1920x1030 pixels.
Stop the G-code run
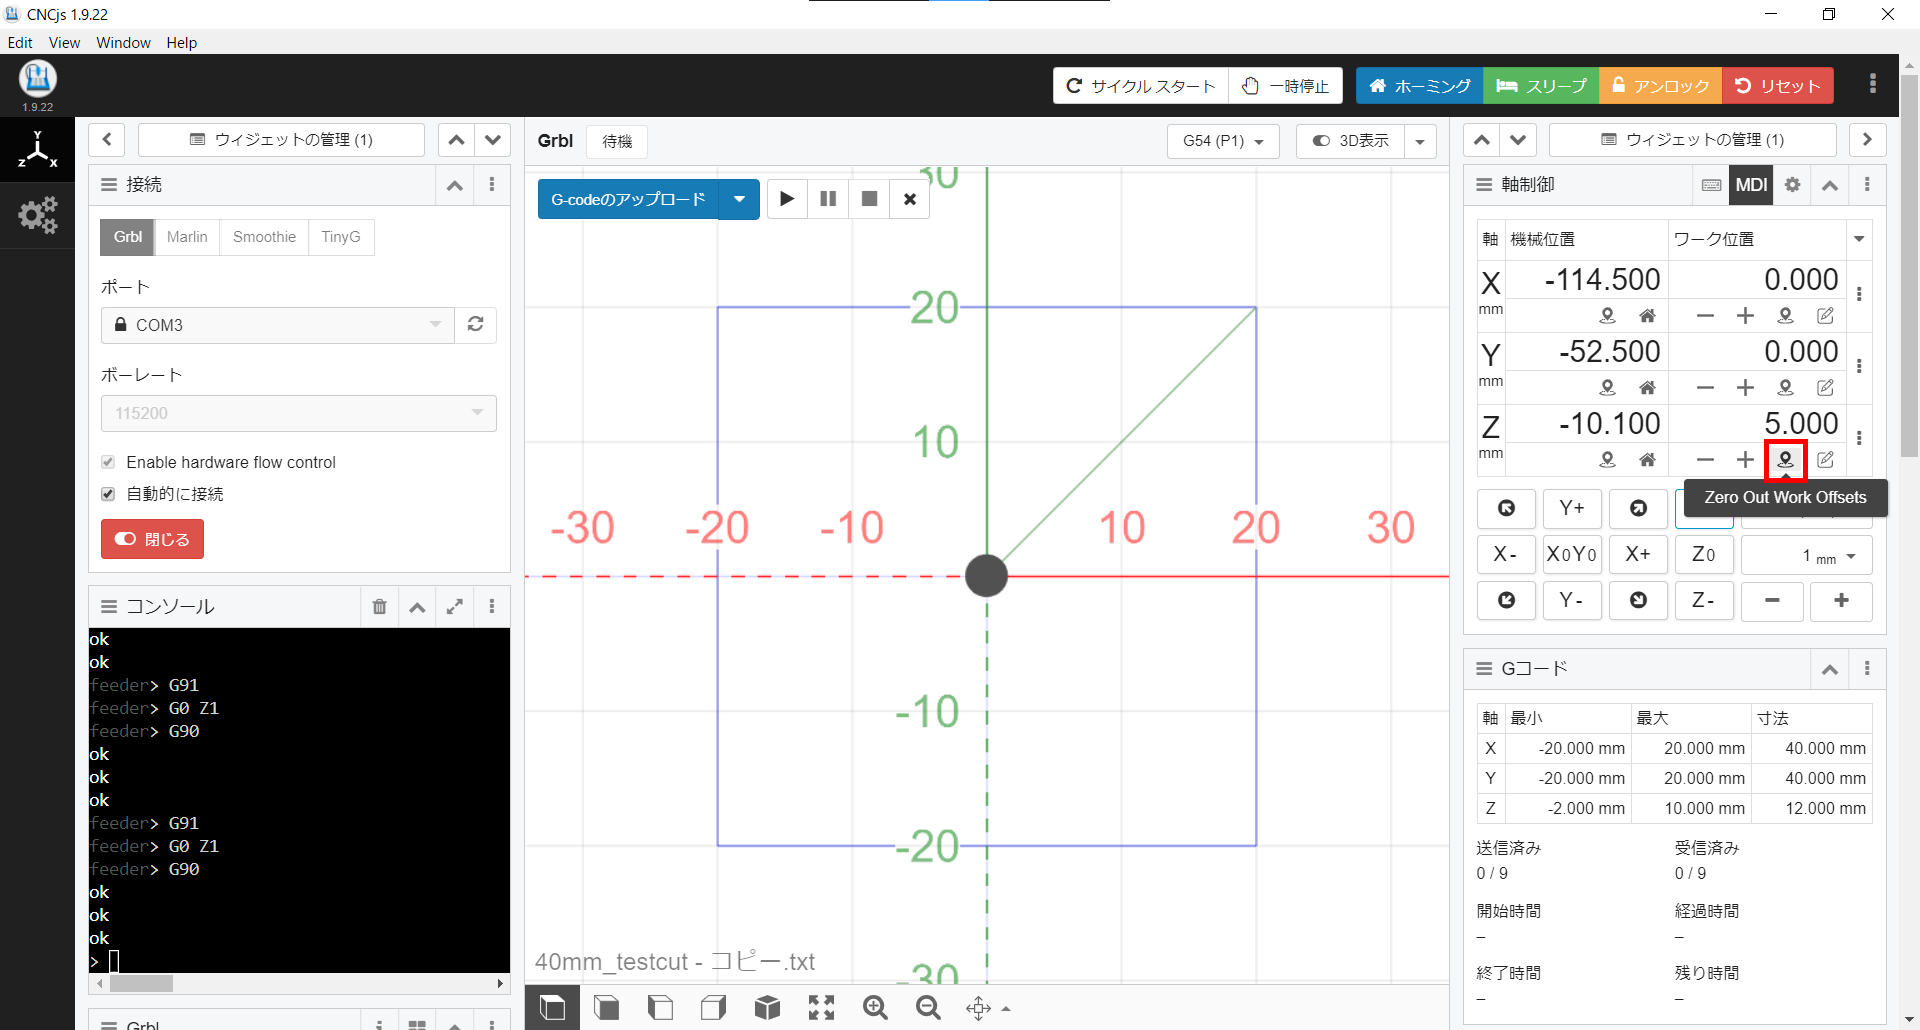point(869,199)
